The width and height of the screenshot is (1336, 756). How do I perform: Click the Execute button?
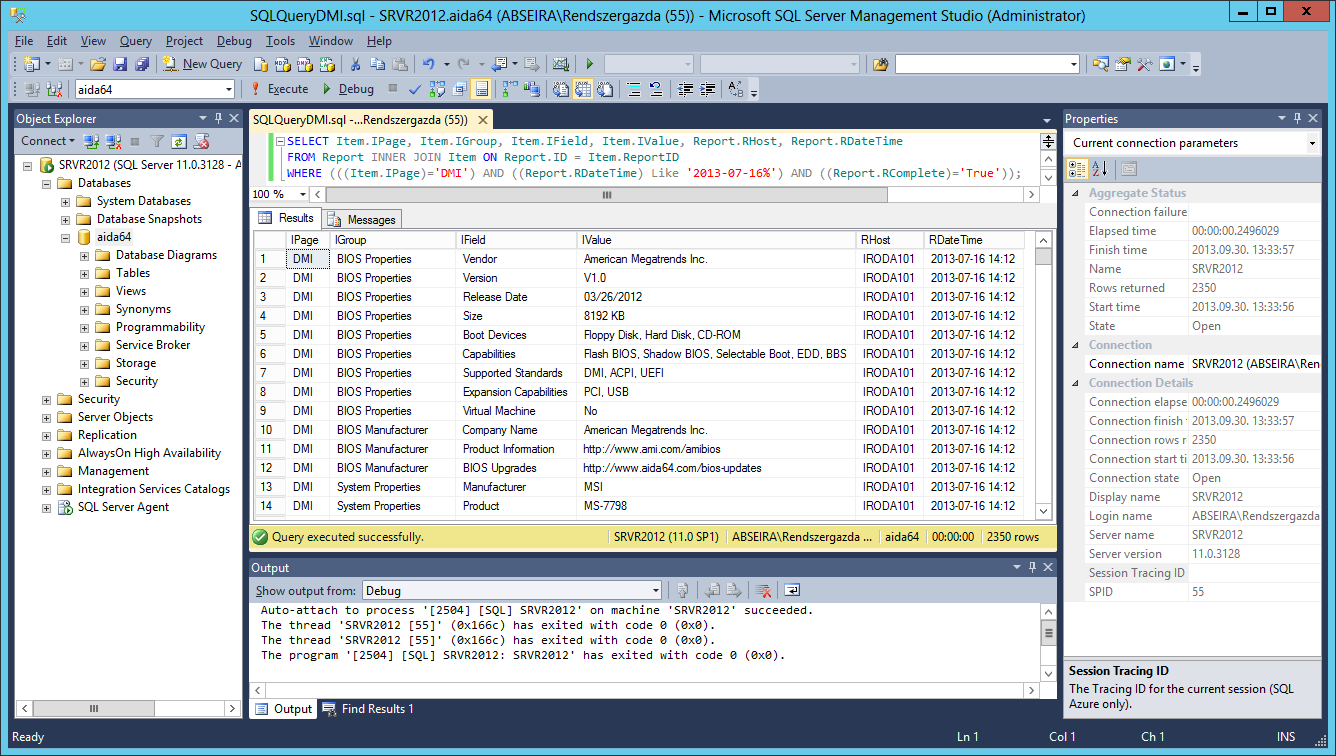click(279, 89)
